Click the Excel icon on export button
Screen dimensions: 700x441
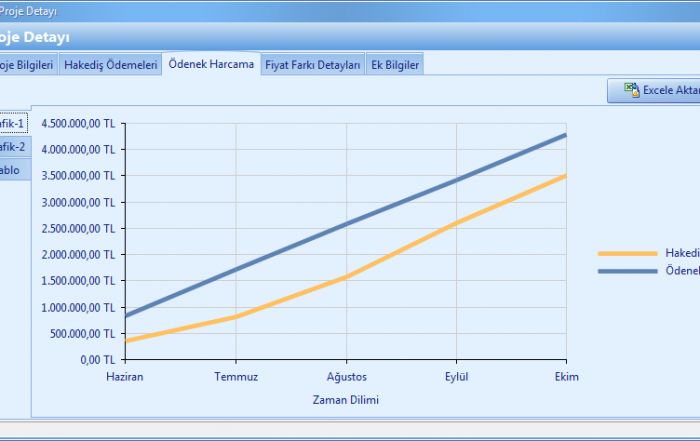pos(632,90)
